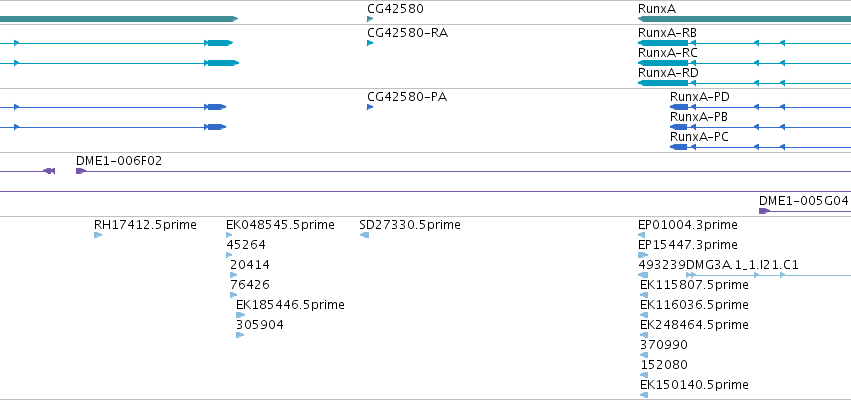
Task: Select the DME1-005G04 feature arrow
Action: pyautogui.click(x=764, y=211)
